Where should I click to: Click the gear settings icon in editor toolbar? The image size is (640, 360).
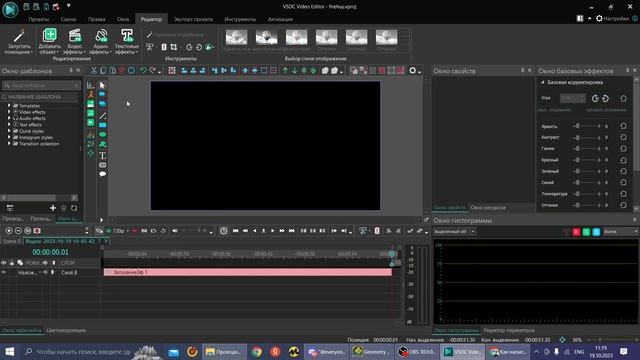click(413, 71)
